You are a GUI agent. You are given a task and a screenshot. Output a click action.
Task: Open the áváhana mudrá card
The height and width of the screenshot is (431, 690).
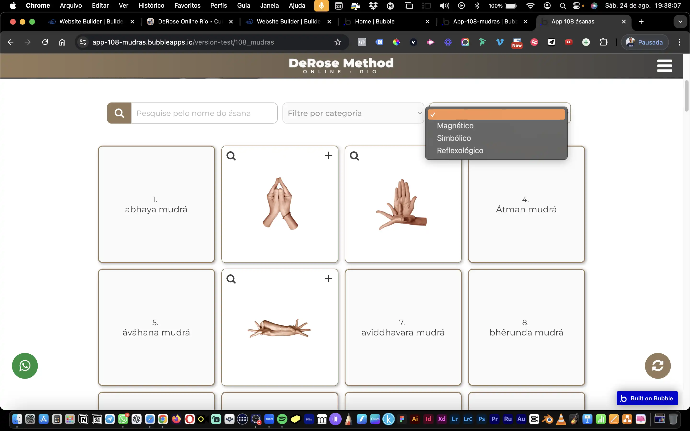pyautogui.click(x=156, y=328)
